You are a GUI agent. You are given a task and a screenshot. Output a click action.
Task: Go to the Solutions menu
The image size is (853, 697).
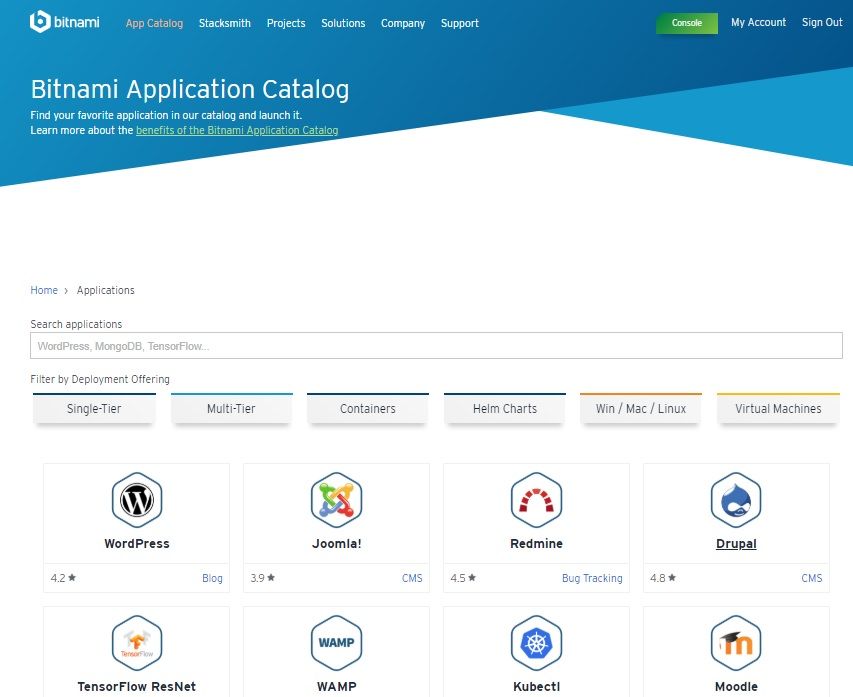point(343,23)
